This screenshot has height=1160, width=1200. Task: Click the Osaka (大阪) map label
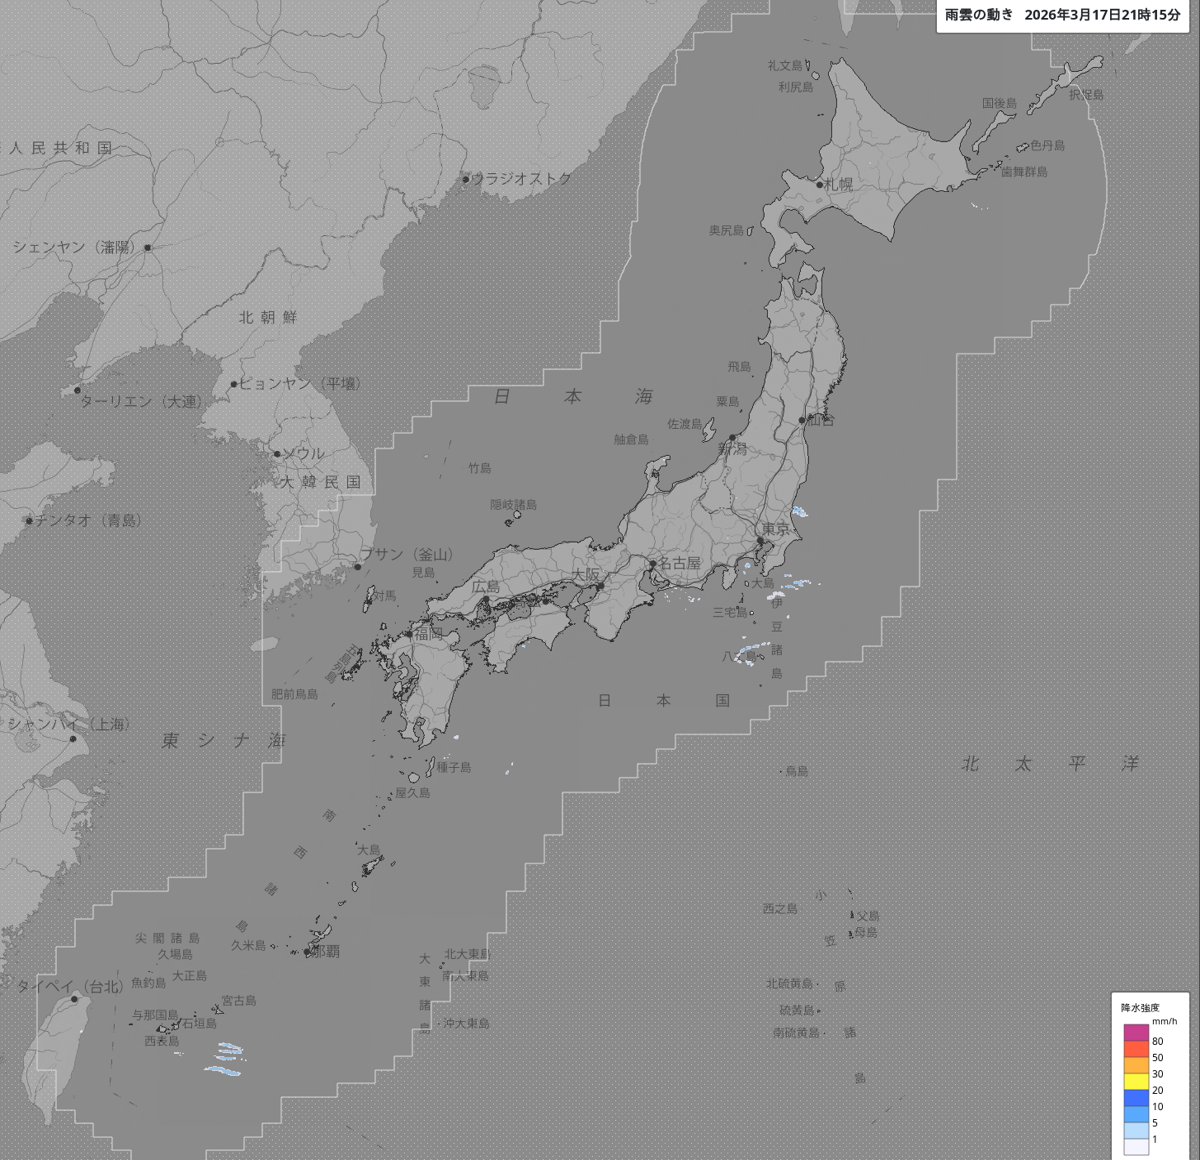586,575
